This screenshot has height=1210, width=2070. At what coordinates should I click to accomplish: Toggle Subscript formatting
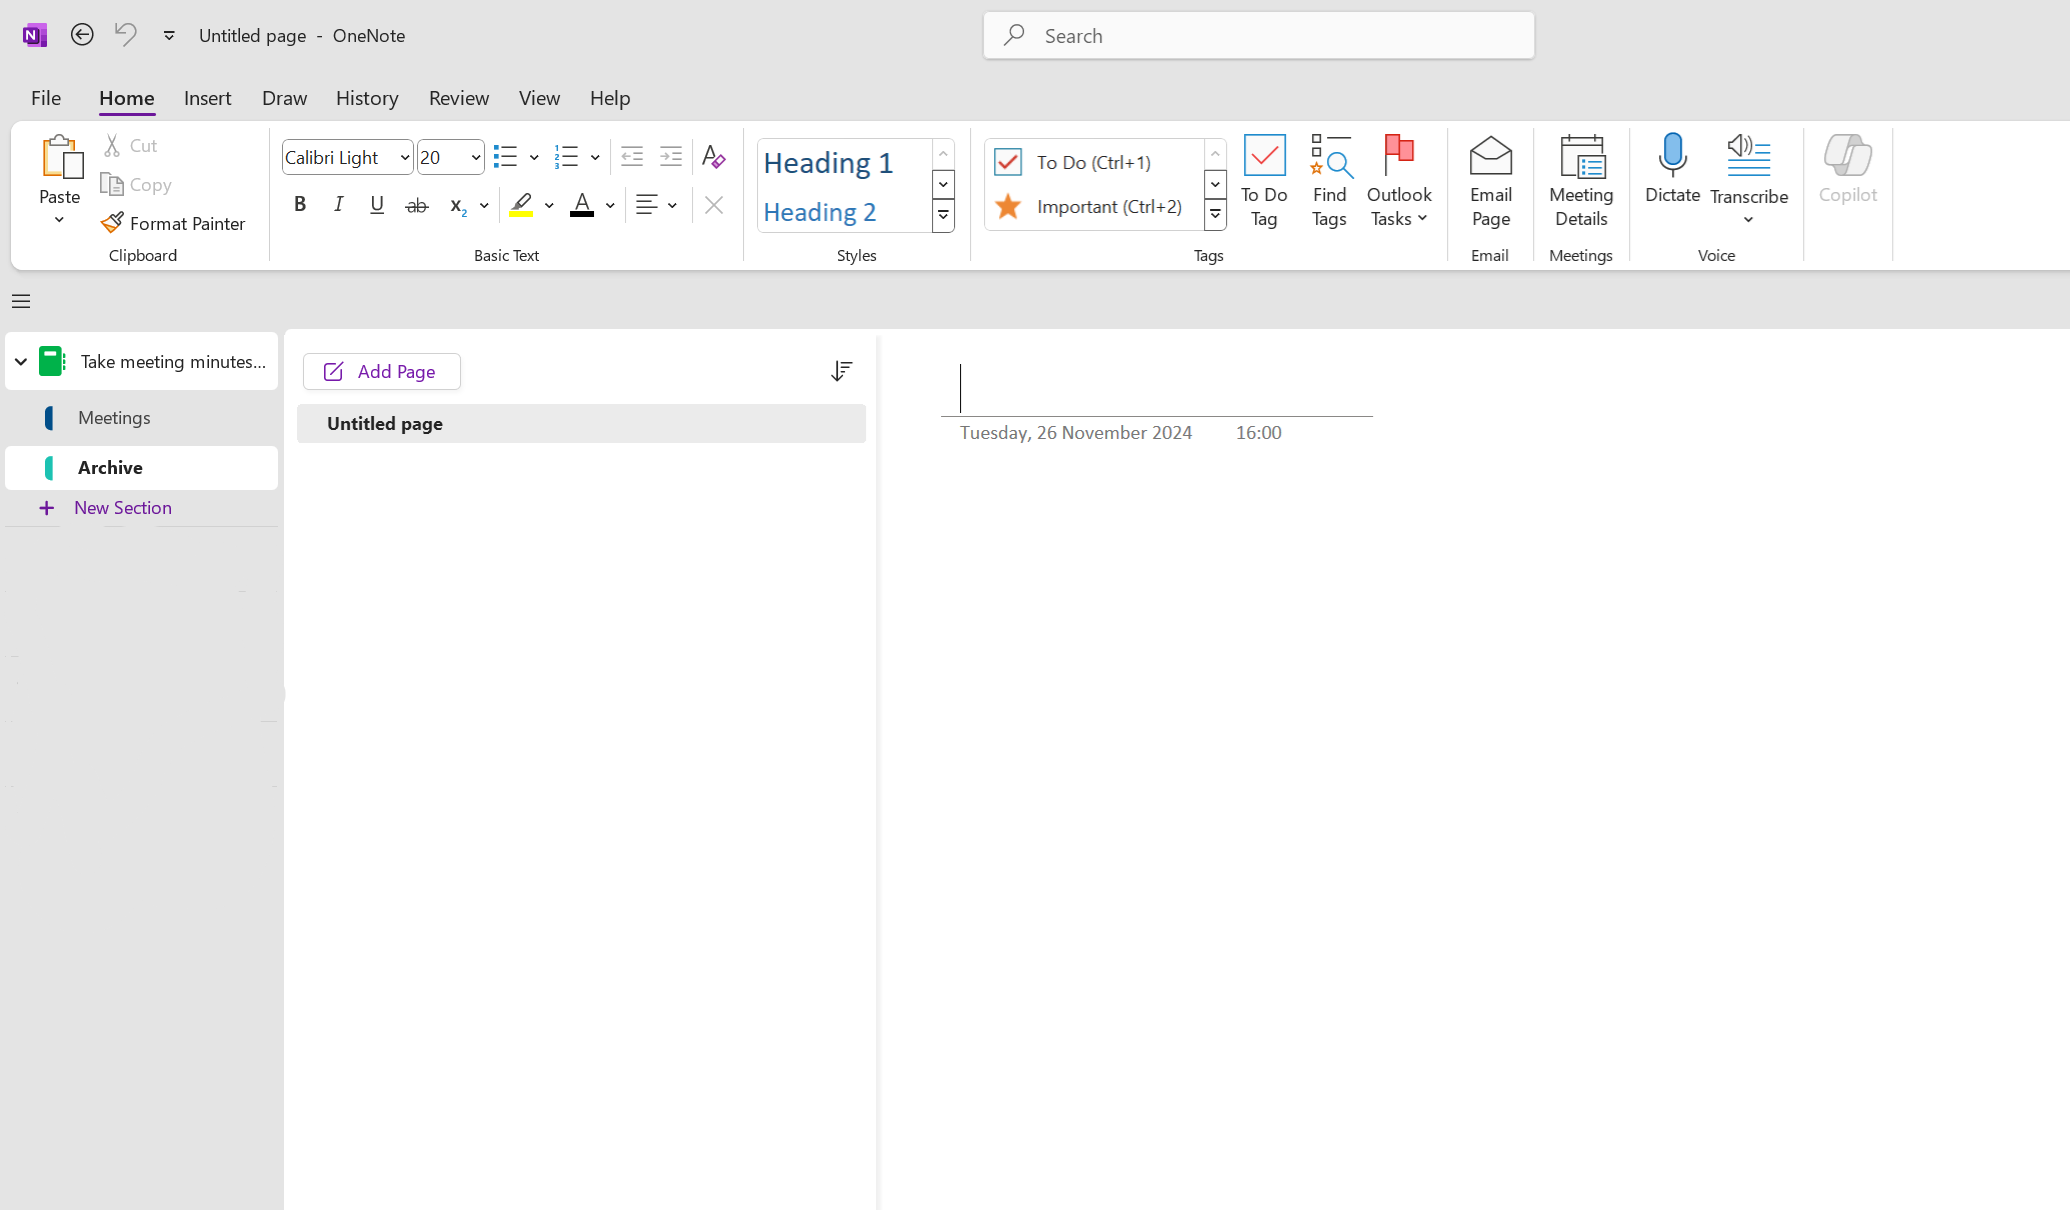457,205
